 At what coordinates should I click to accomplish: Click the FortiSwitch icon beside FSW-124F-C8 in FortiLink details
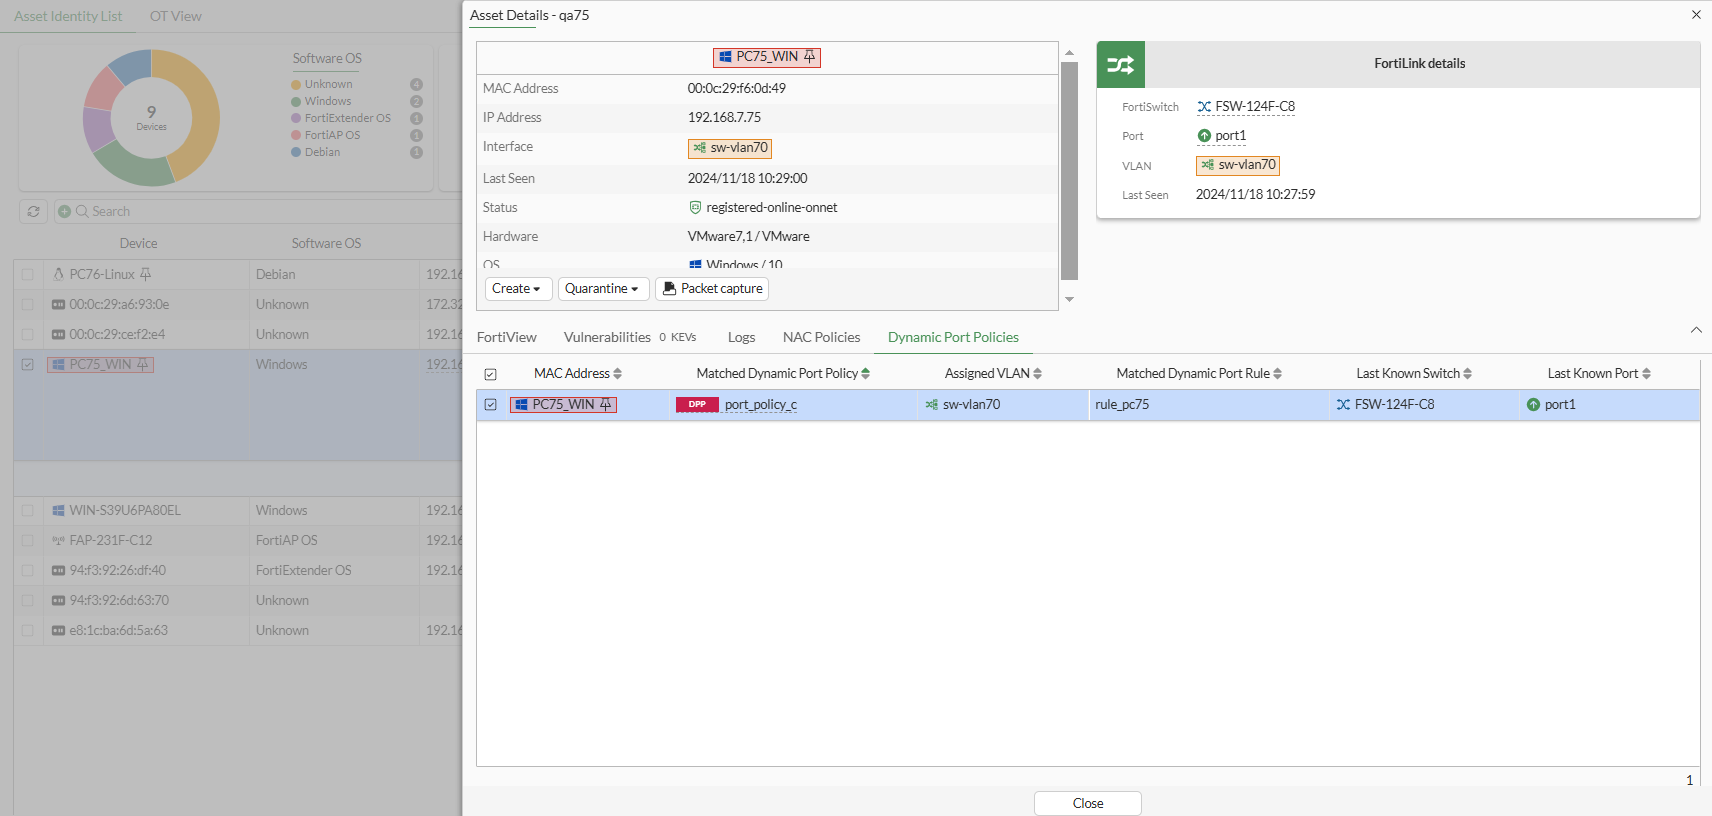1204,107
